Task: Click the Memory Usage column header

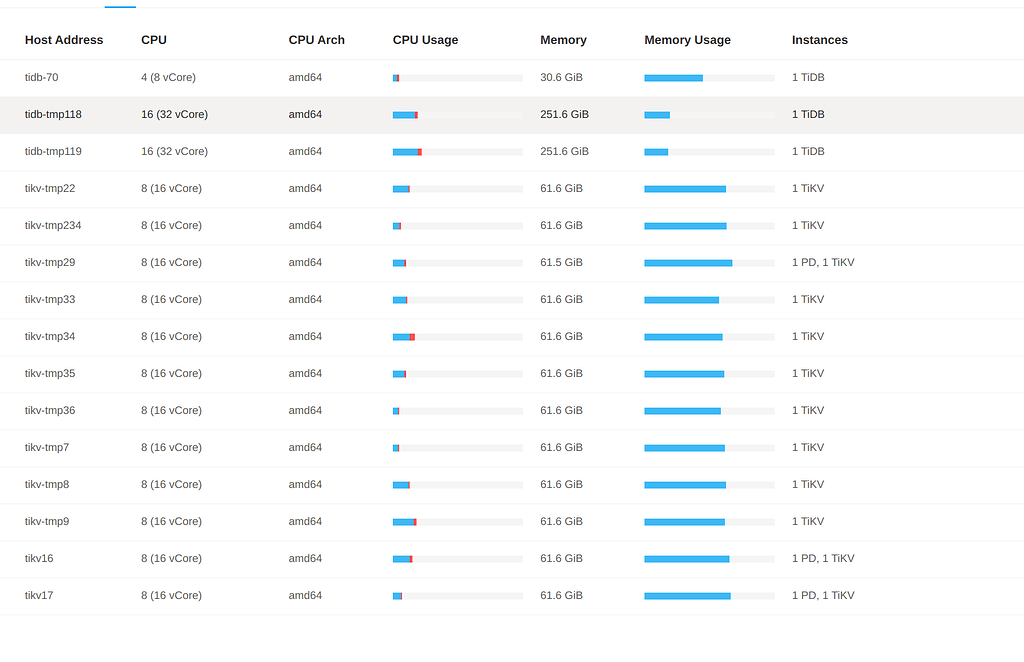Action: (x=687, y=40)
